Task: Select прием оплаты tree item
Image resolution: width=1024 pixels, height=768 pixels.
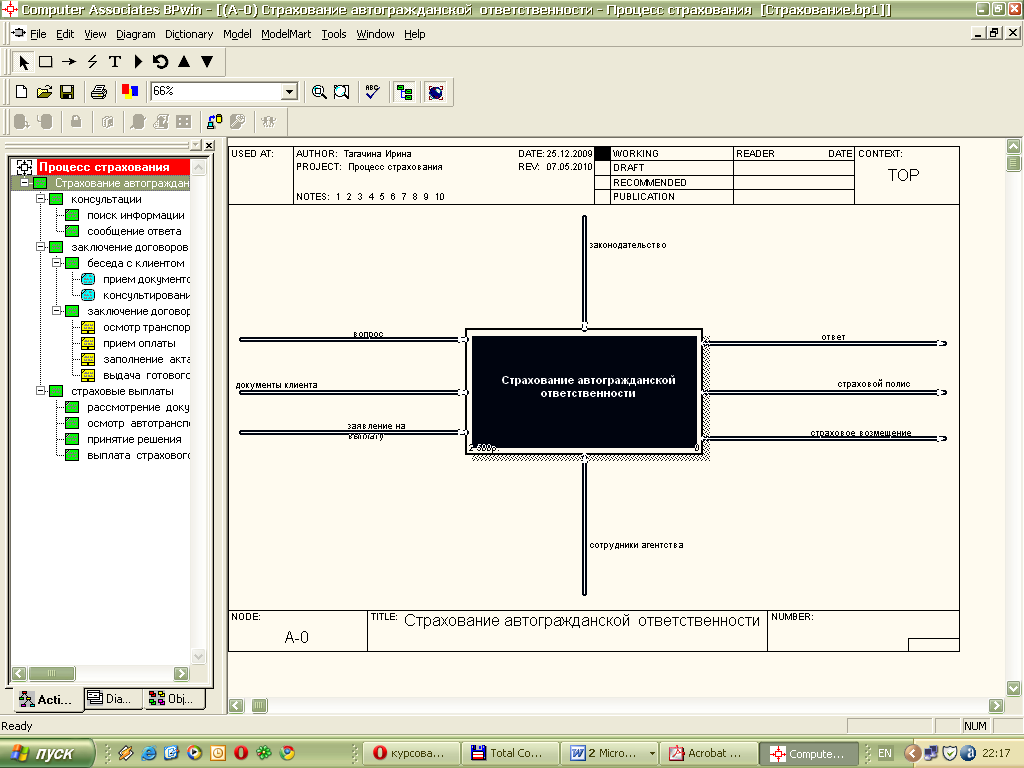Action: tap(139, 343)
